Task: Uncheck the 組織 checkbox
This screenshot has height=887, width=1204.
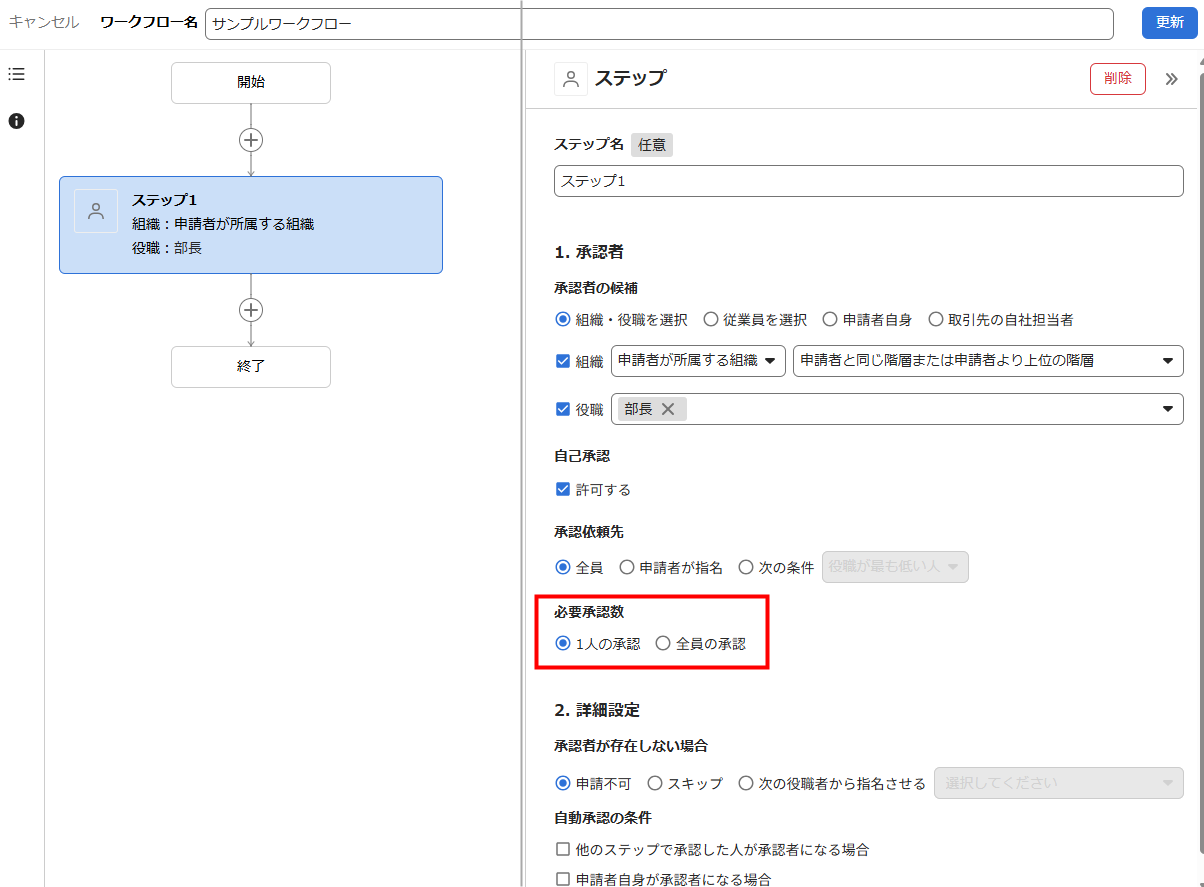Action: point(563,361)
